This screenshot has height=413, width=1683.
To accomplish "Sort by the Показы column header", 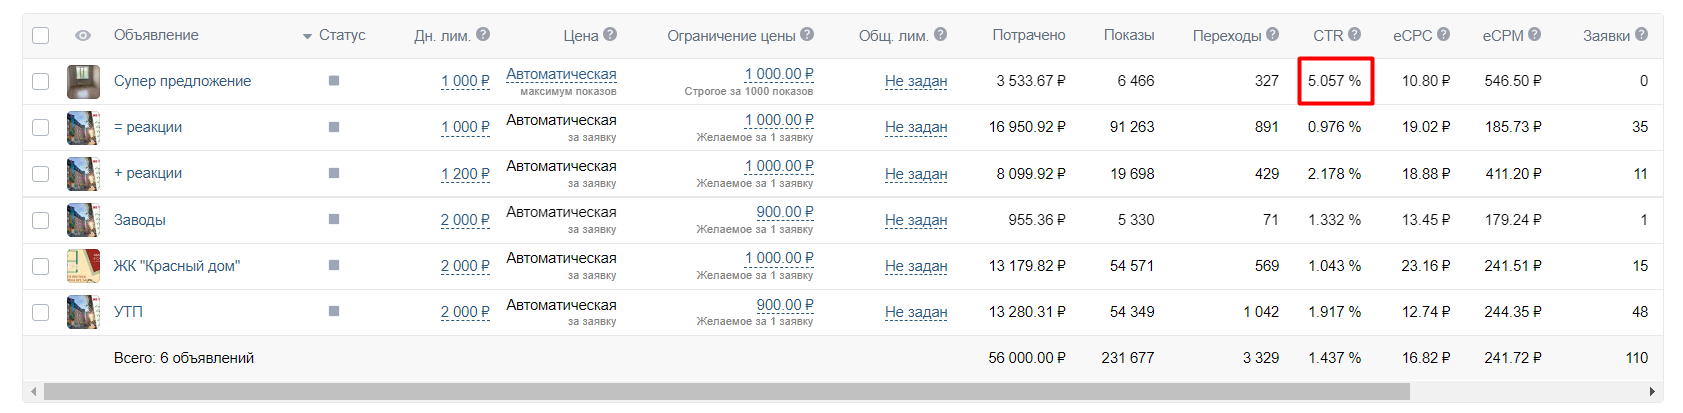I will pyautogui.click(x=1129, y=35).
